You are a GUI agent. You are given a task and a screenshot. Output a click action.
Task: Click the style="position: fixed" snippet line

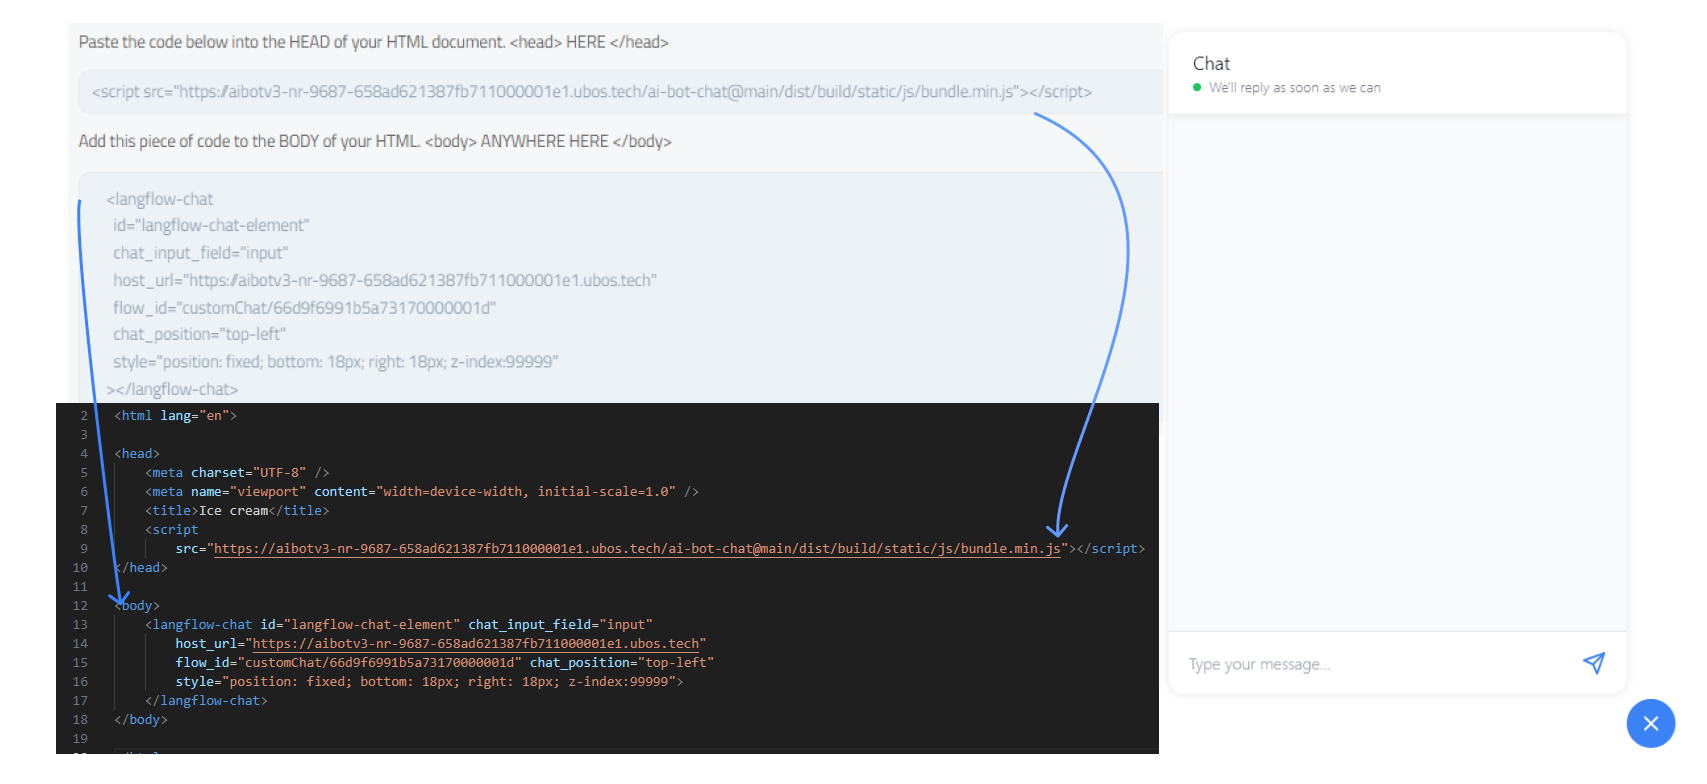tap(335, 362)
